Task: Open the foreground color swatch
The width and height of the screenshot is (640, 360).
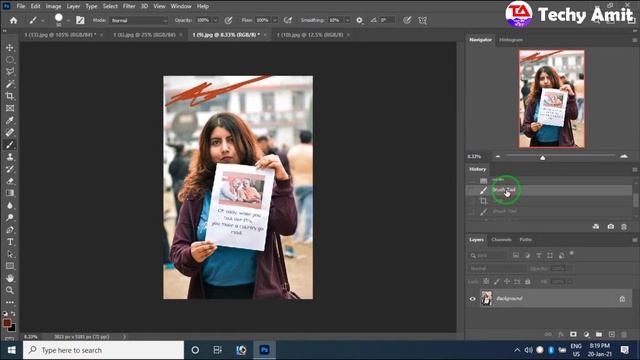Action: (7, 323)
